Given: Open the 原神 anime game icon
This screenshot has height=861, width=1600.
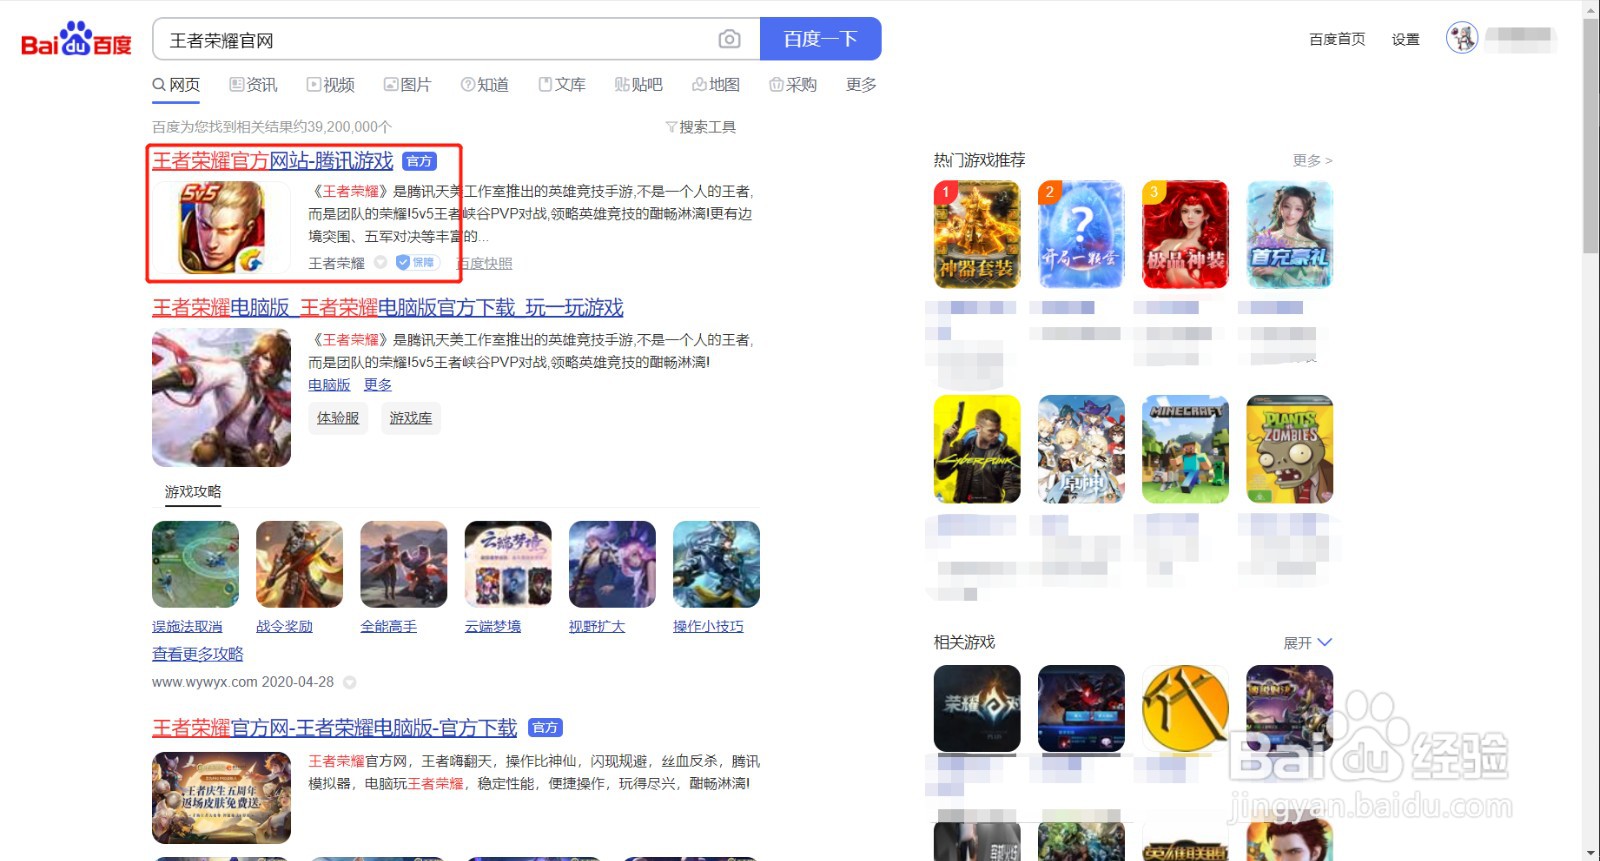Looking at the screenshot, I should (x=1081, y=449).
